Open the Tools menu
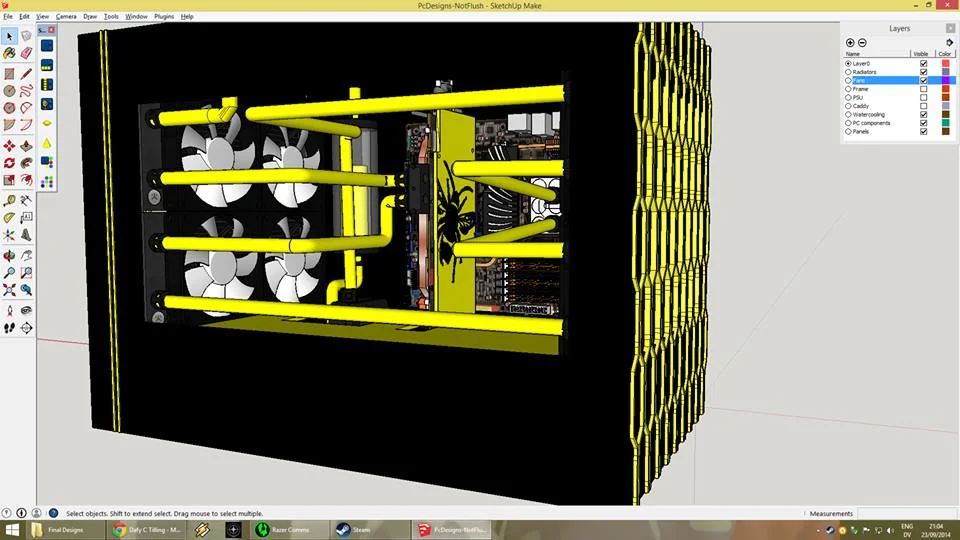This screenshot has height=540, width=960. [x=111, y=17]
